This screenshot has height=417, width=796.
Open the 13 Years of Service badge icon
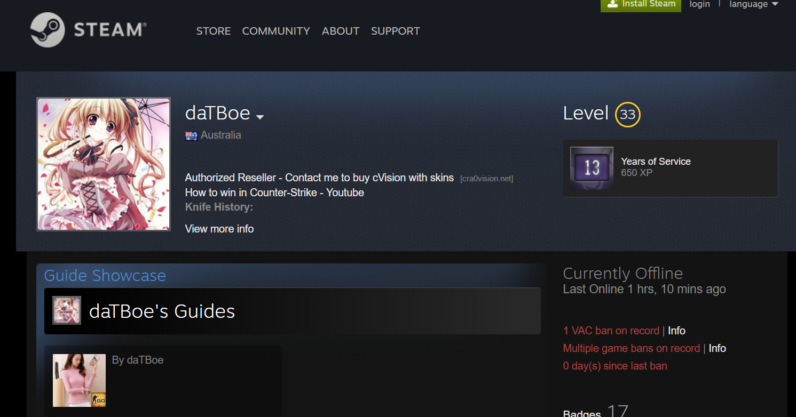590,167
